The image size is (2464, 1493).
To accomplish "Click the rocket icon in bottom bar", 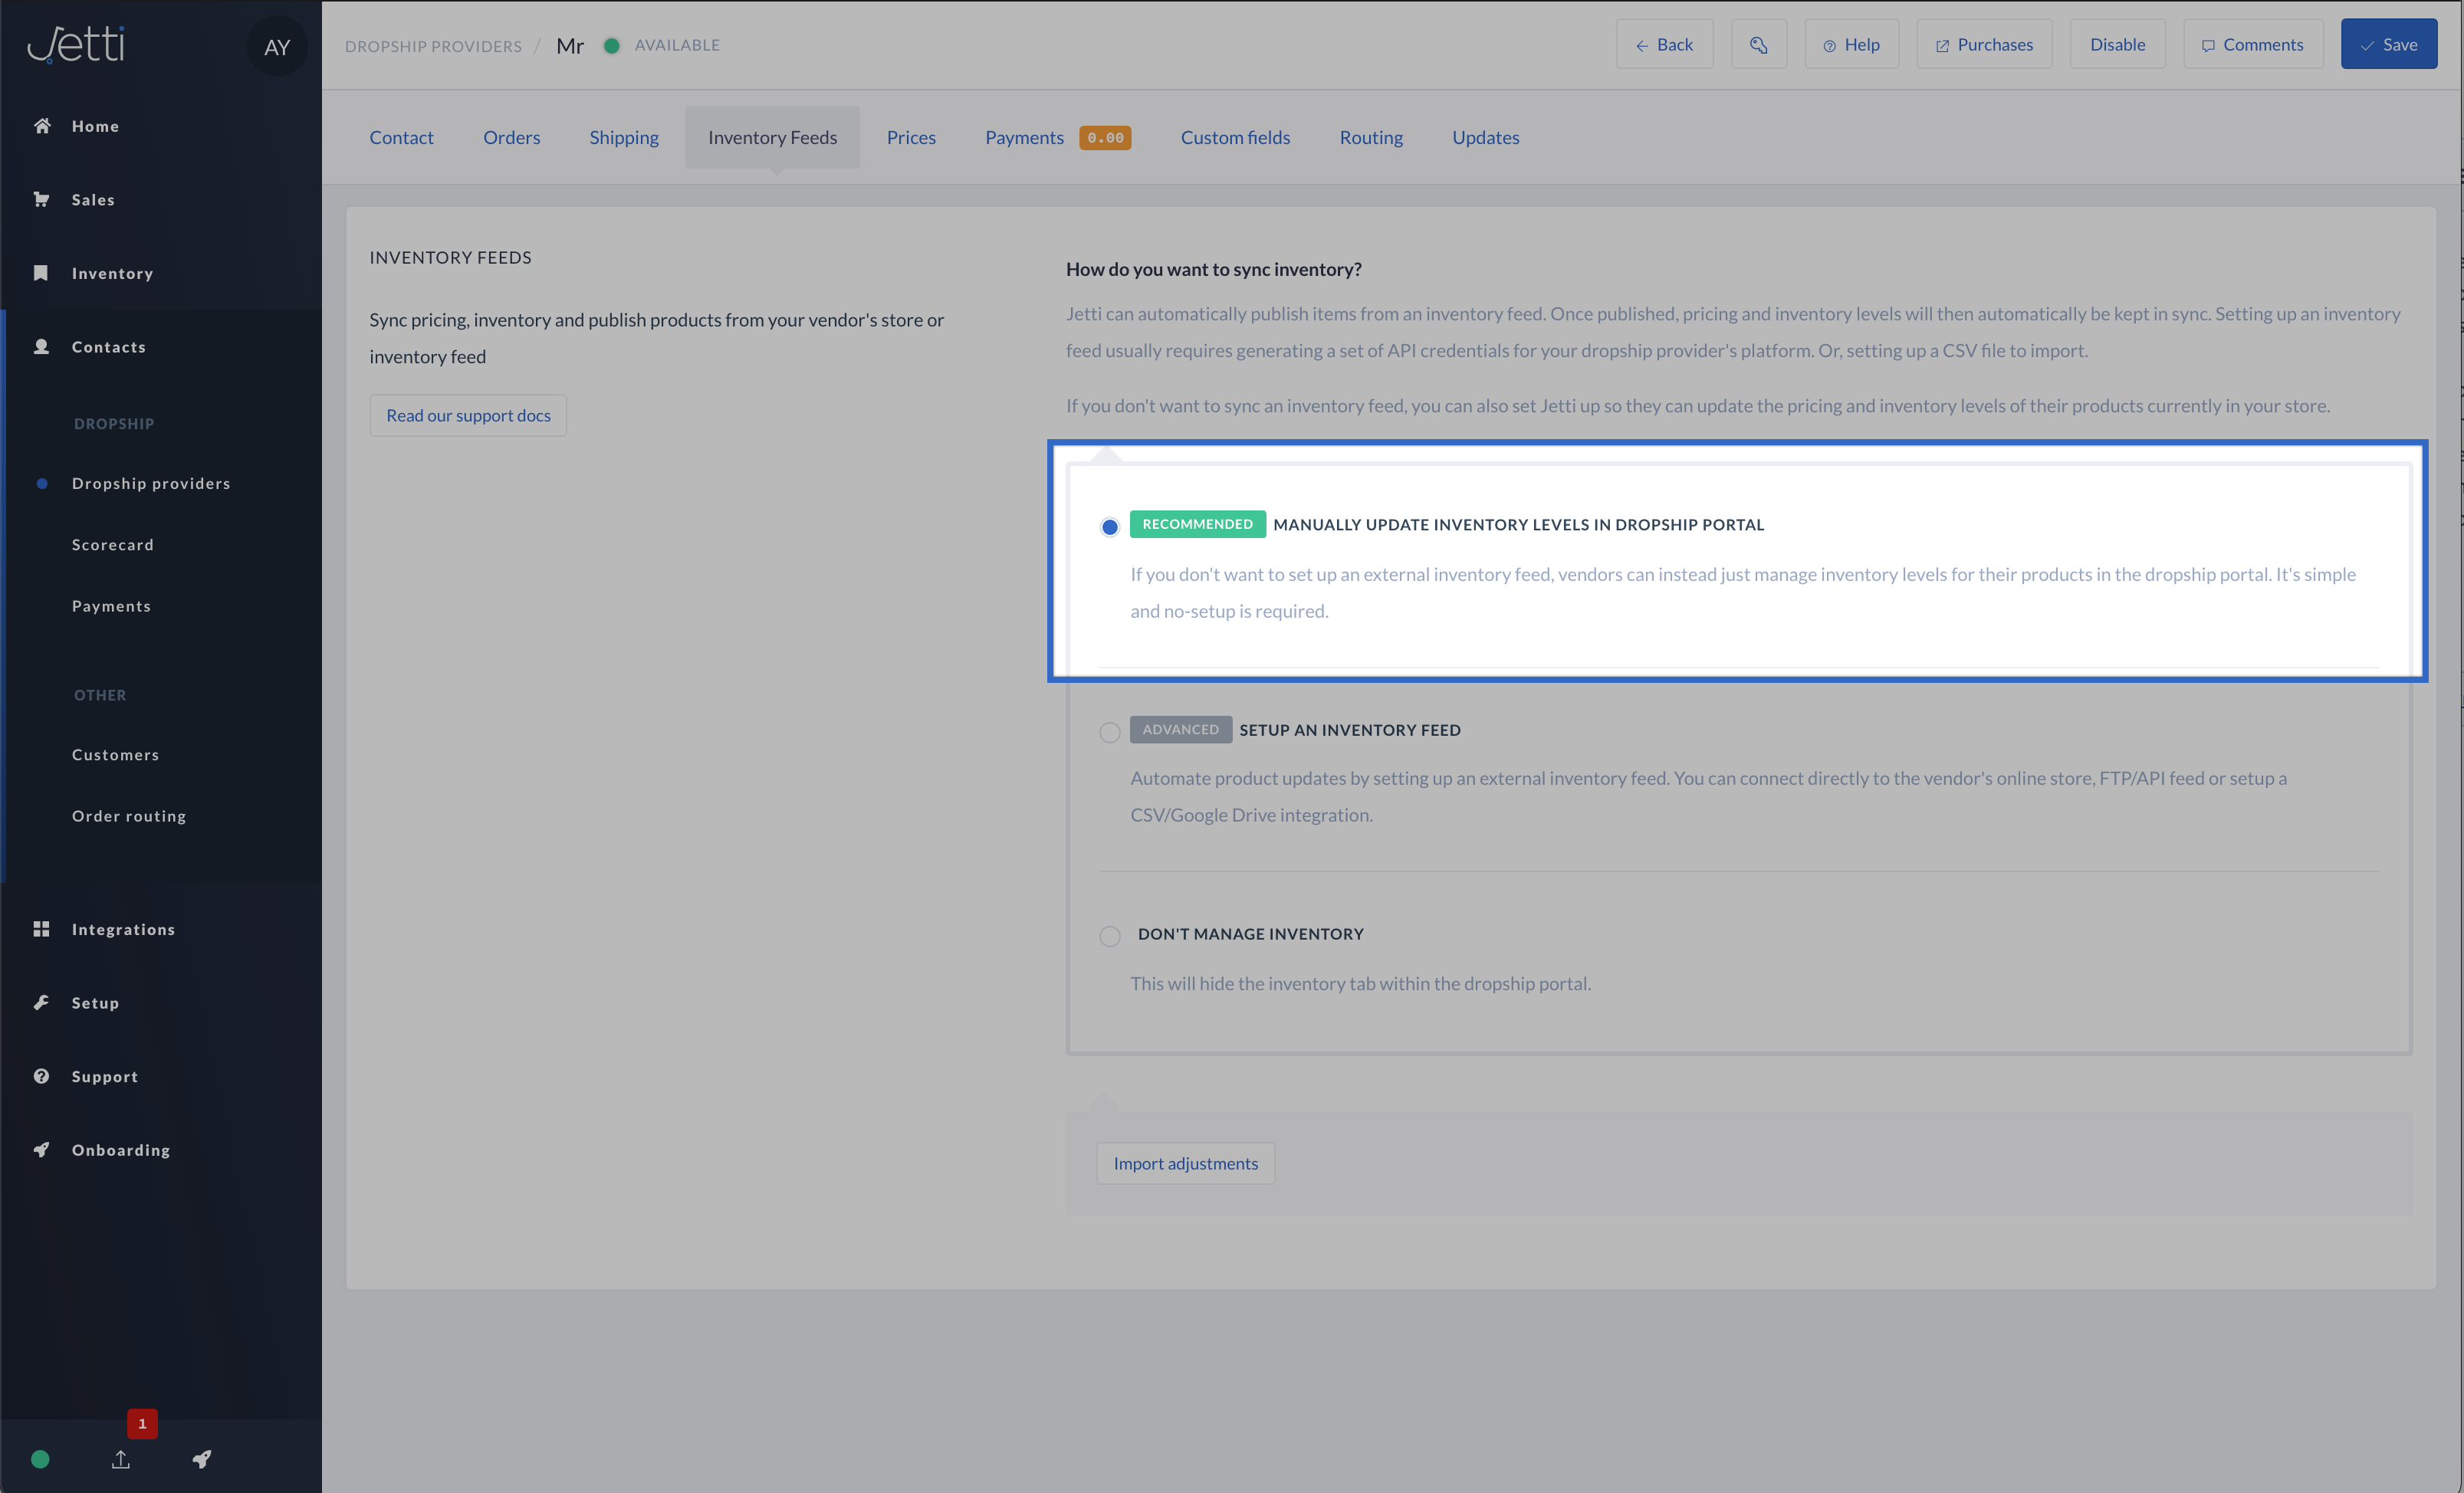I will (x=202, y=1459).
